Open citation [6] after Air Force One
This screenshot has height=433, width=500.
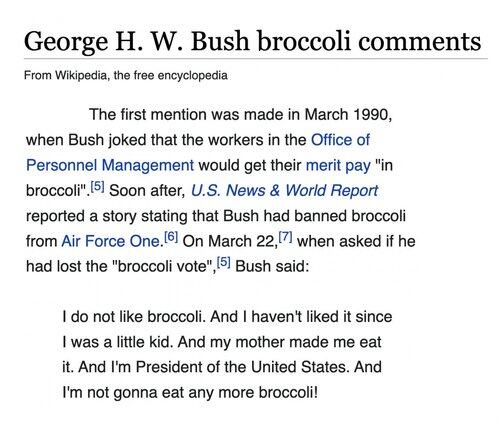point(171,237)
